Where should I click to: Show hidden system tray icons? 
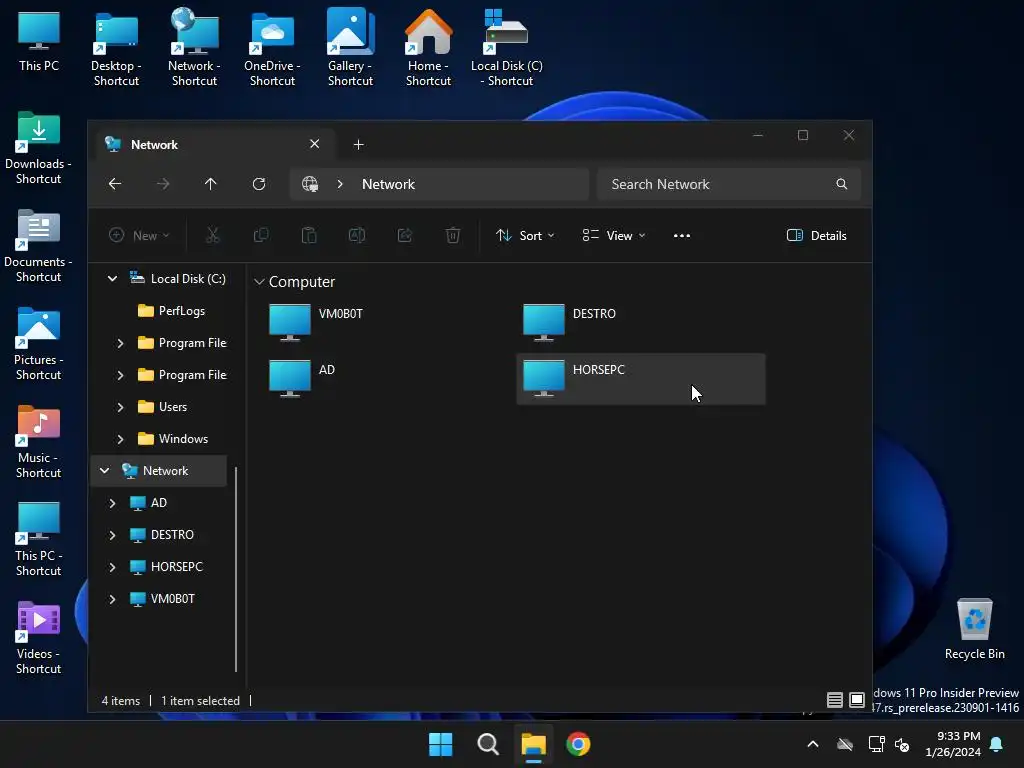pyautogui.click(x=813, y=744)
